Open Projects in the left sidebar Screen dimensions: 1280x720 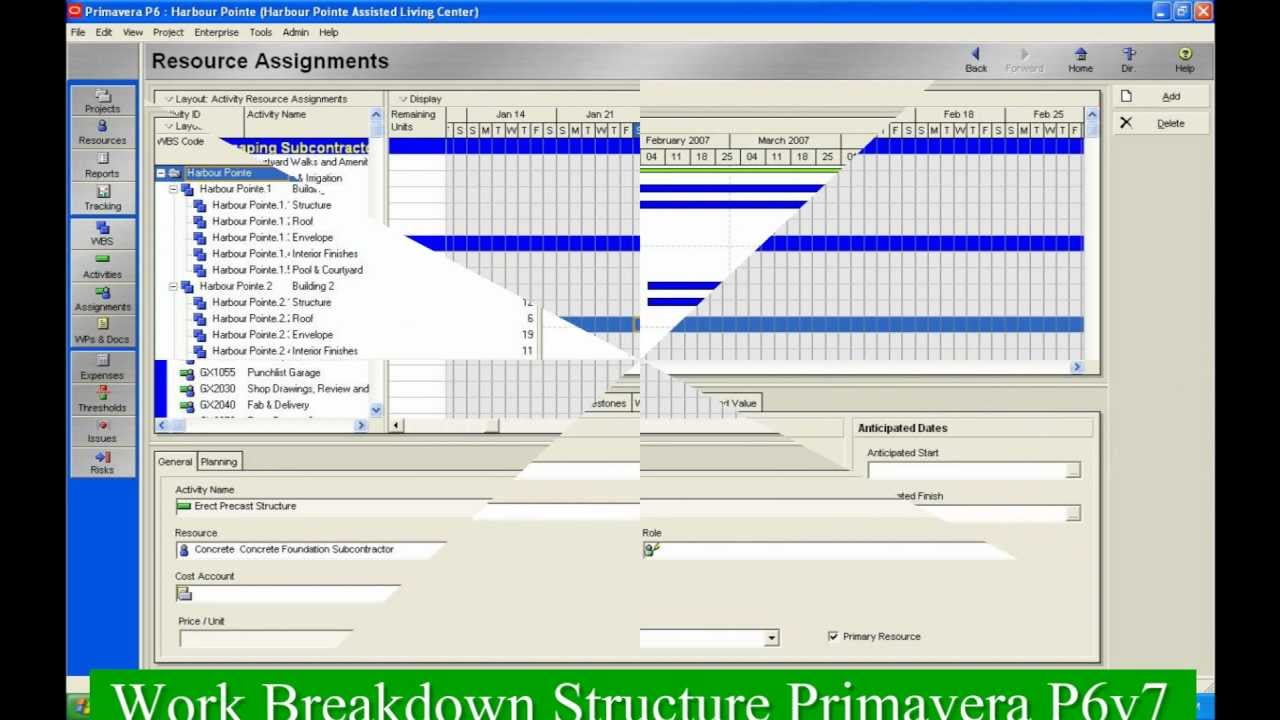[102, 101]
